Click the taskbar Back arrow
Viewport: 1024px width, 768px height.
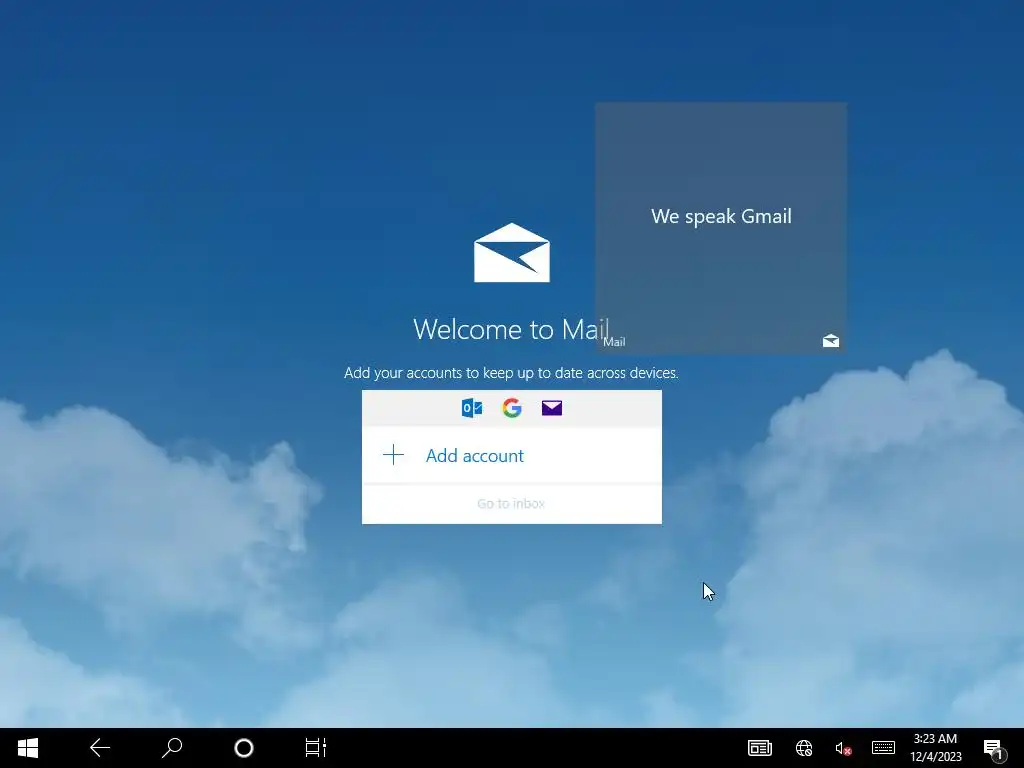(100, 748)
